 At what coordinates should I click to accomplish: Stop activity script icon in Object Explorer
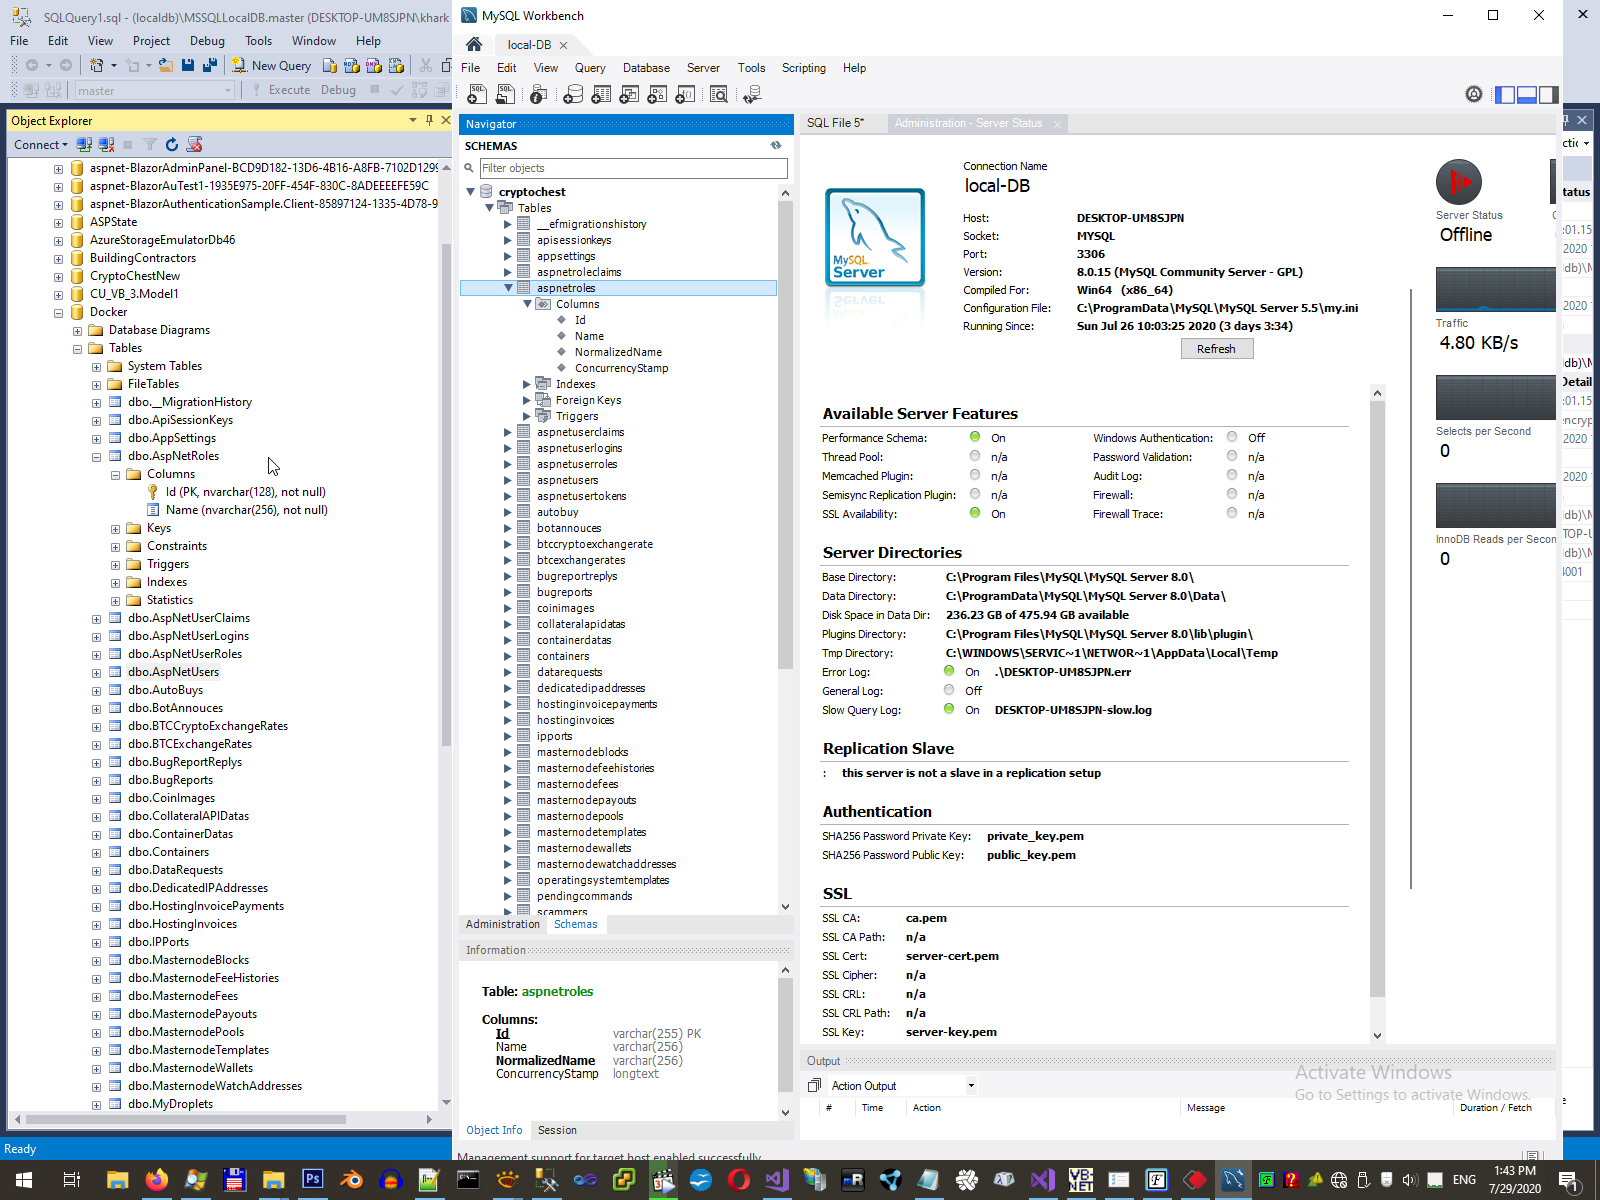195,145
